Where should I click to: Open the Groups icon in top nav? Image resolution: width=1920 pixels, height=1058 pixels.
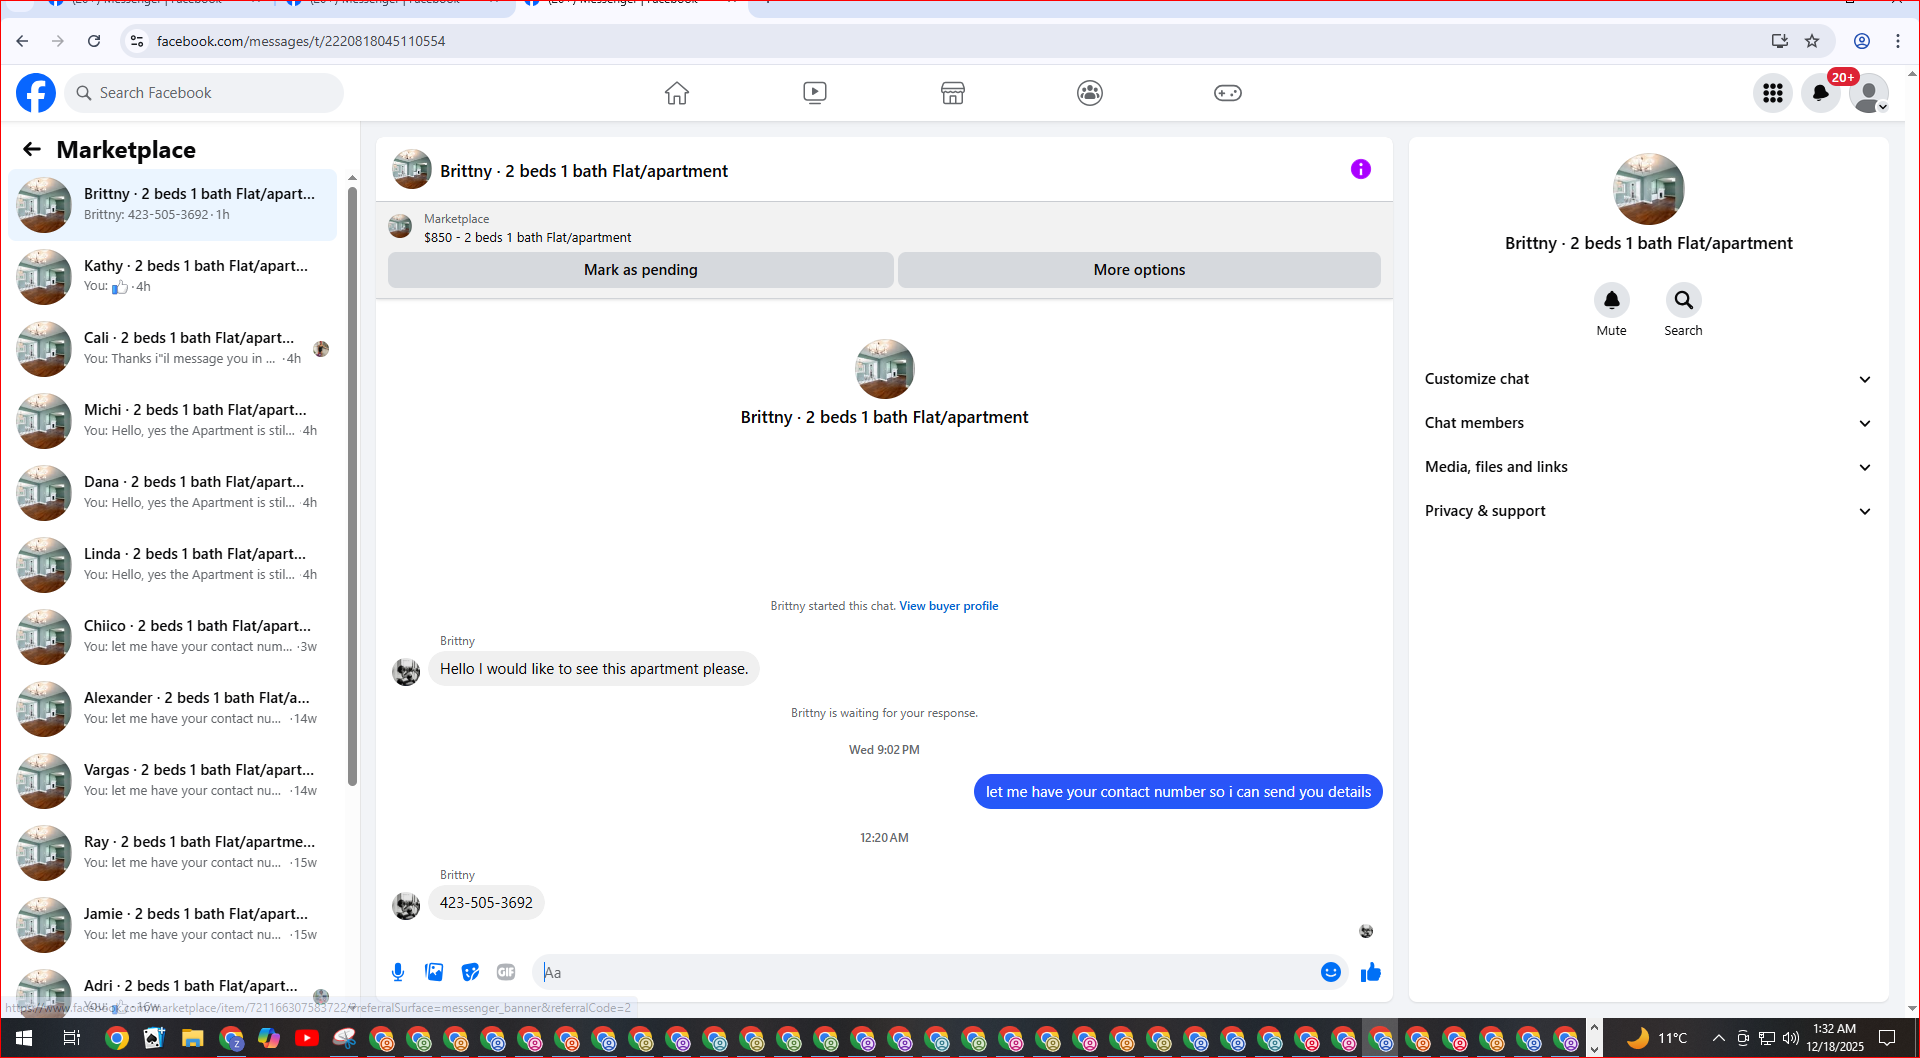coord(1090,93)
